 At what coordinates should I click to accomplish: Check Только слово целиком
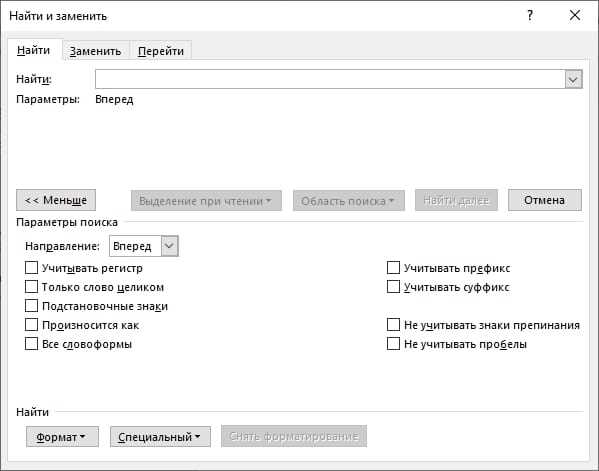click(31, 287)
